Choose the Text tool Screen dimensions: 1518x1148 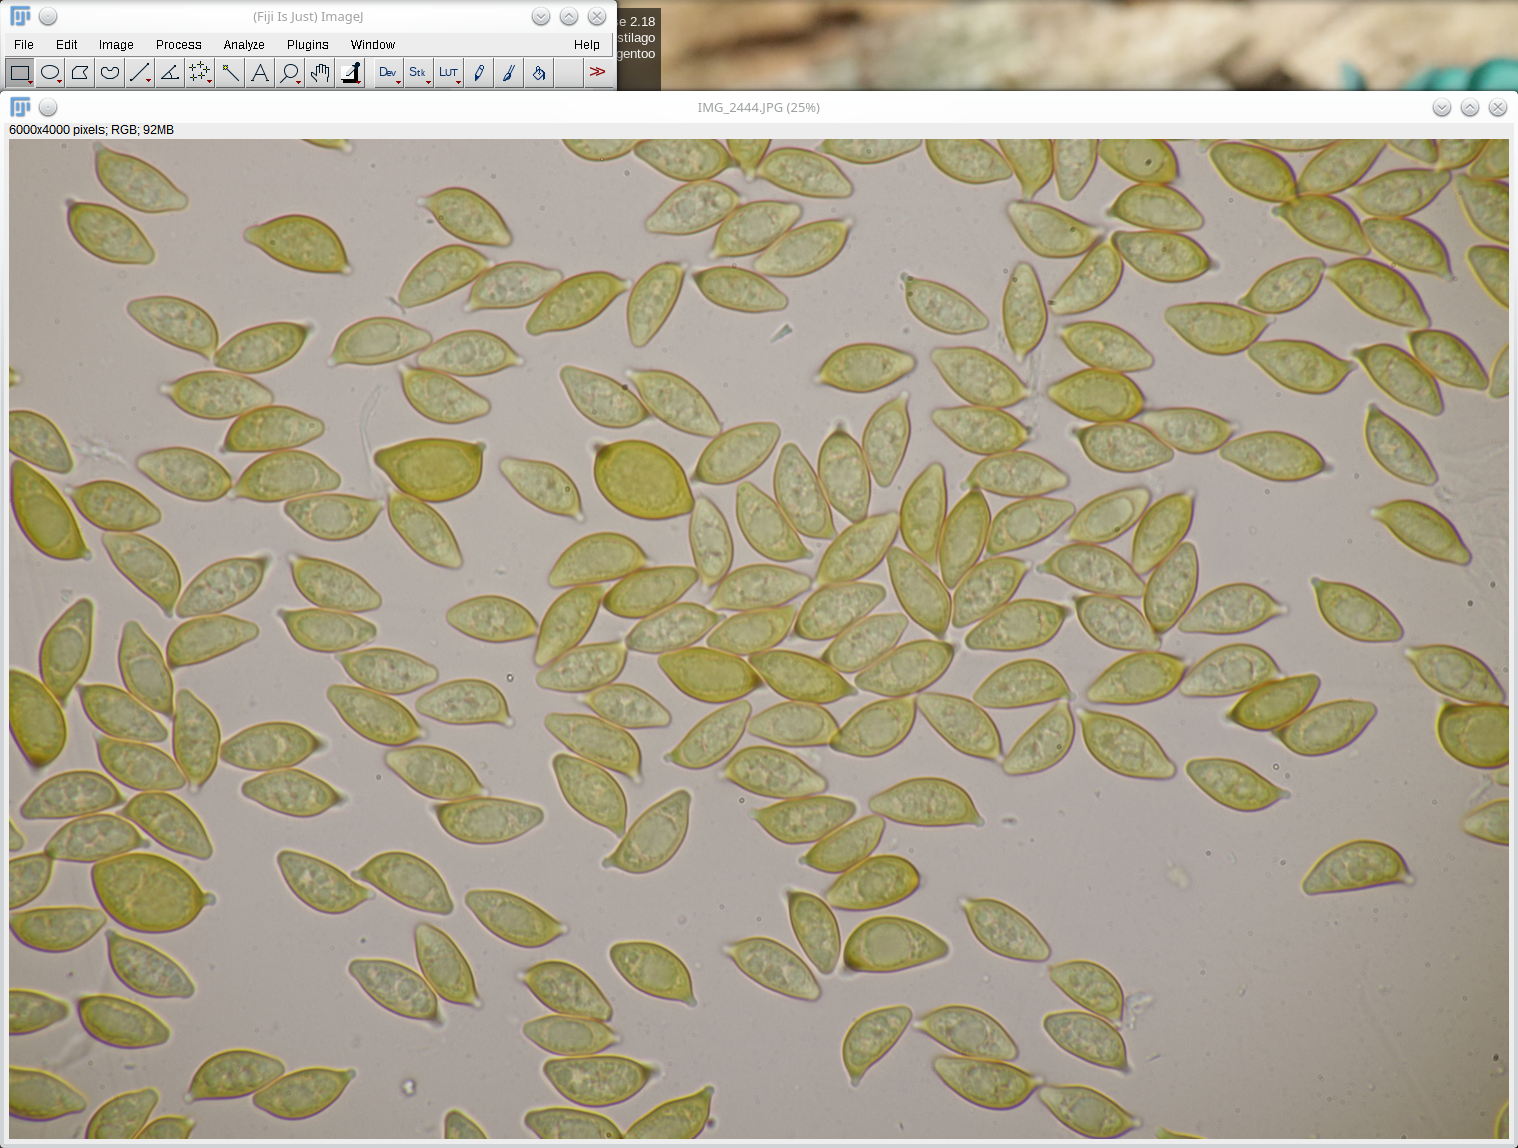[x=260, y=72]
